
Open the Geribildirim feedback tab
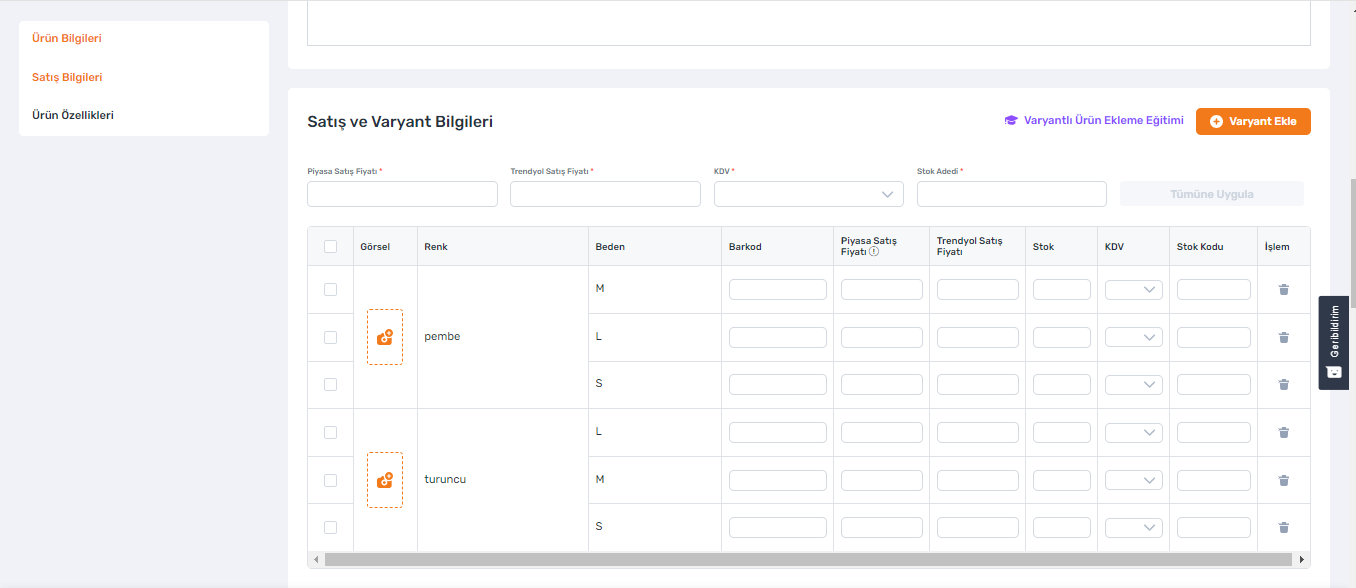(1334, 343)
